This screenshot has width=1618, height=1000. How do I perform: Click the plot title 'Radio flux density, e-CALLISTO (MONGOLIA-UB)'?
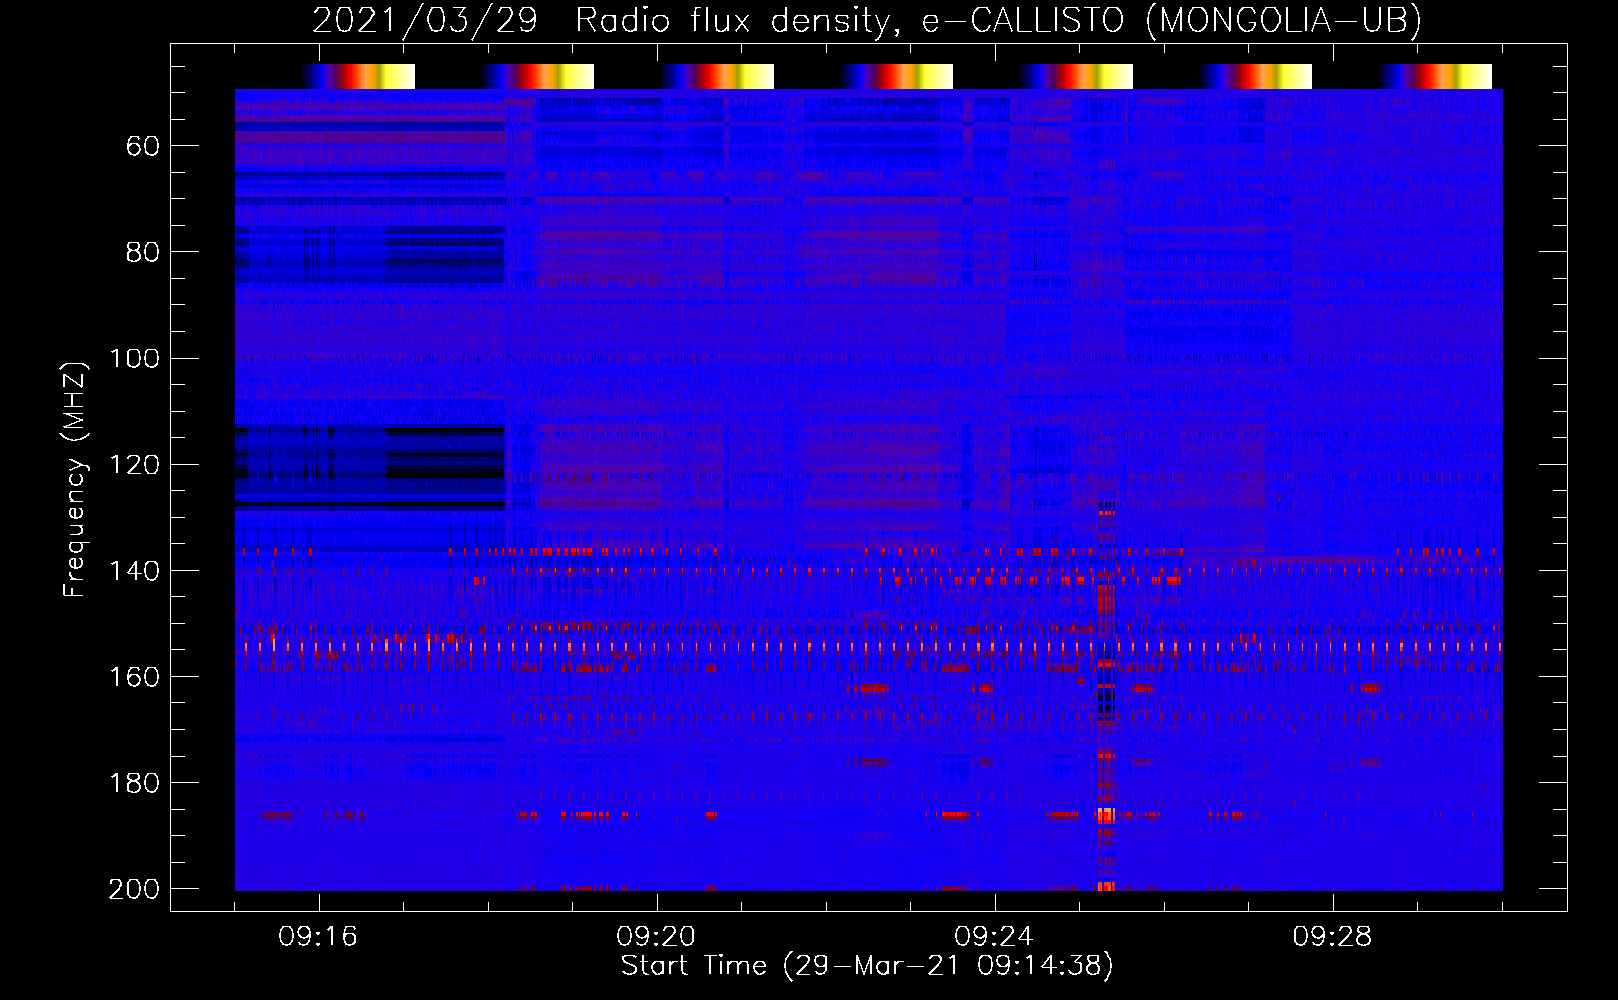point(998,20)
